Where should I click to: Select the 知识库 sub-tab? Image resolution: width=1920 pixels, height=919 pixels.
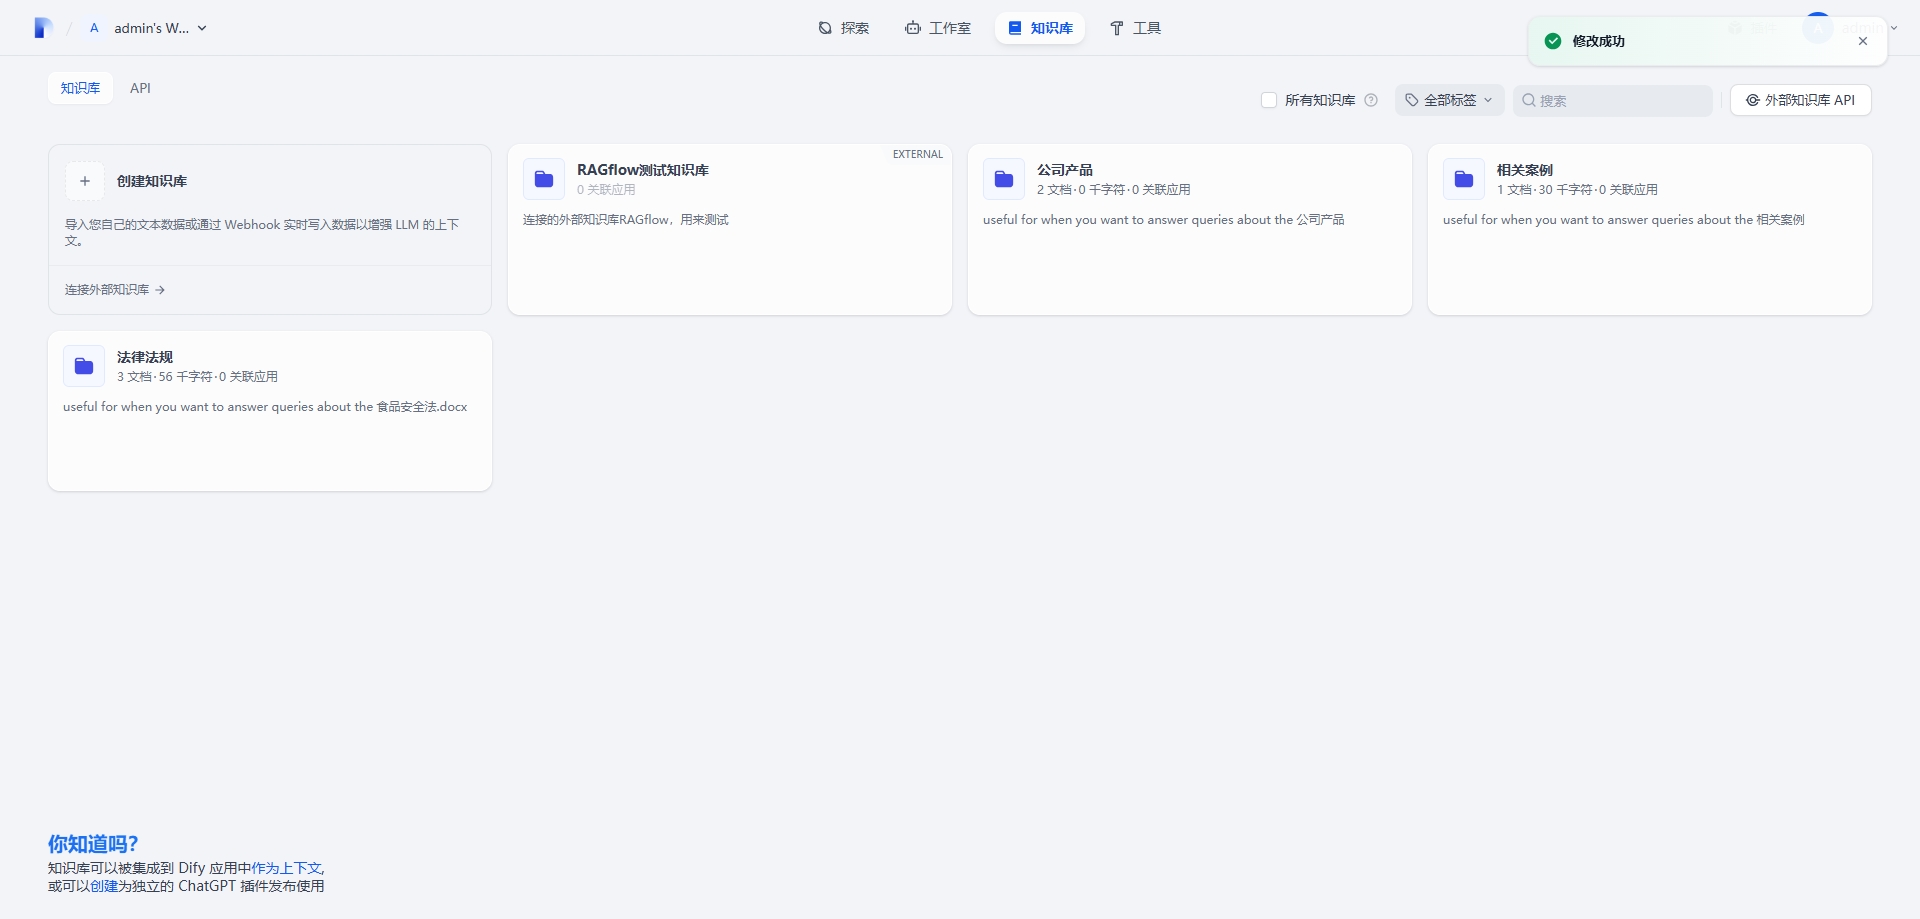tap(80, 88)
